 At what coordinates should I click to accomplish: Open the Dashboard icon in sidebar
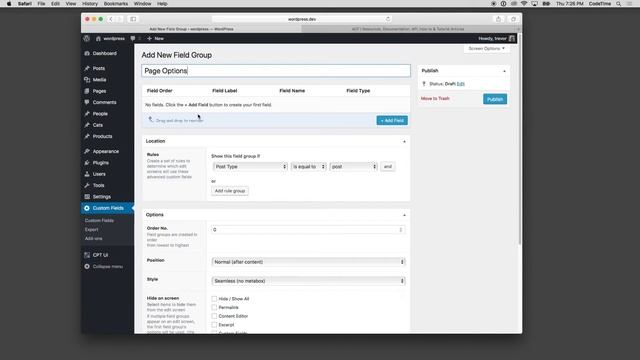point(87,53)
